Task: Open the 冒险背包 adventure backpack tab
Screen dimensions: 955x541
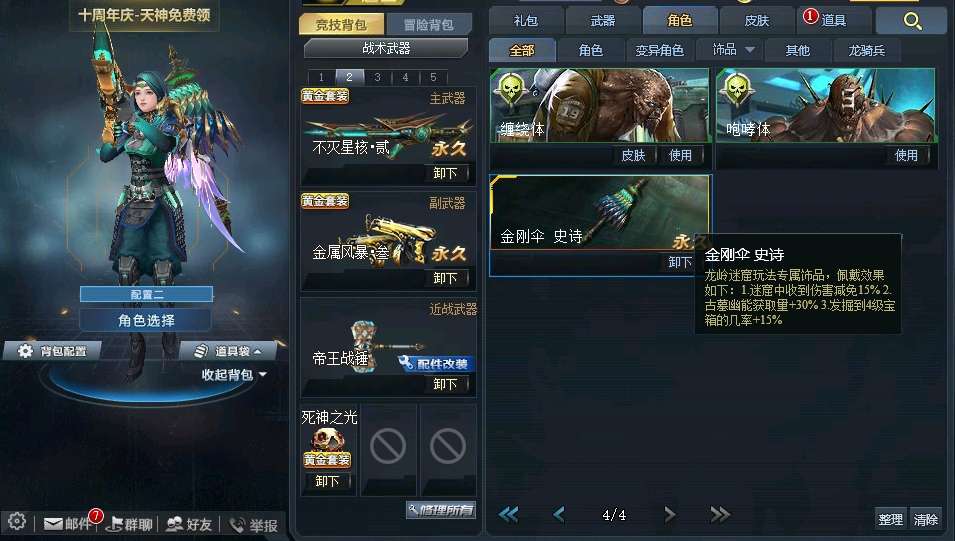Action: pyautogui.click(x=429, y=24)
